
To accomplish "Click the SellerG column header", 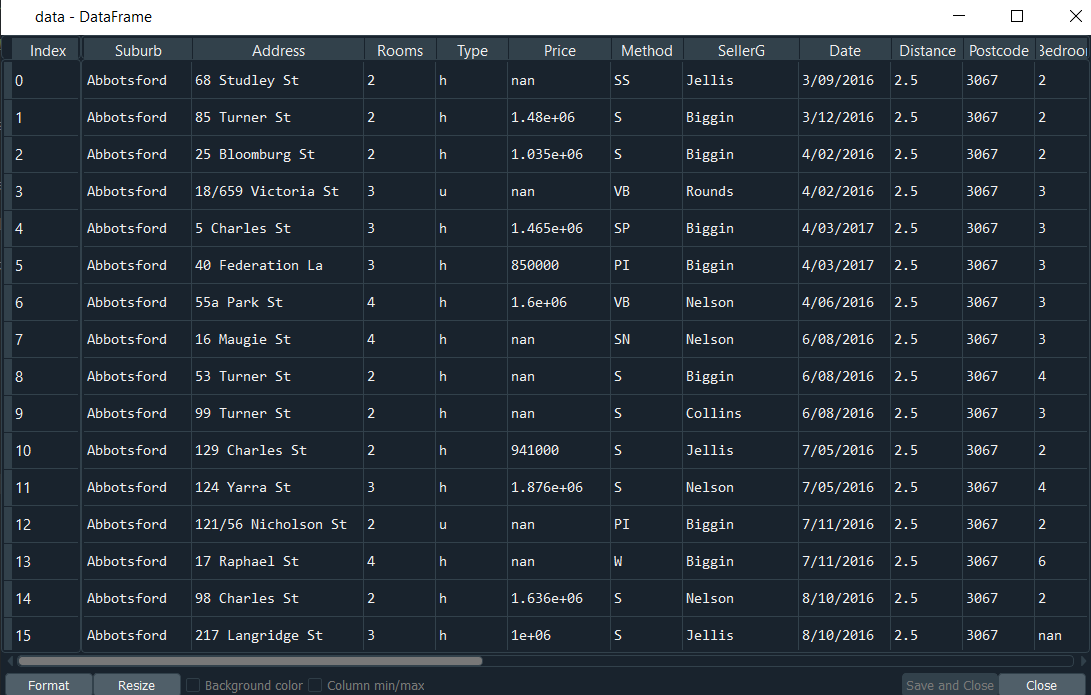I will (741, 50).
